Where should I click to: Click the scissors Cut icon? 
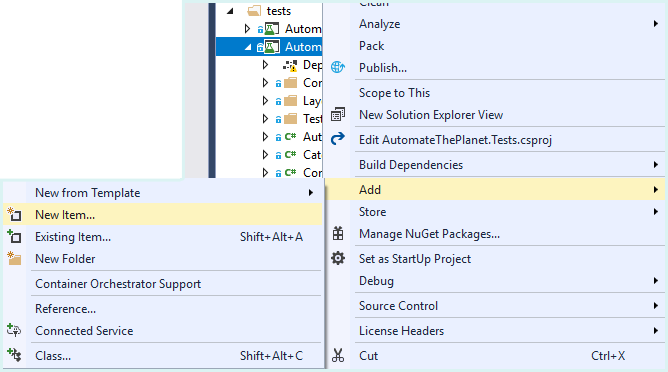coord(338,355)
